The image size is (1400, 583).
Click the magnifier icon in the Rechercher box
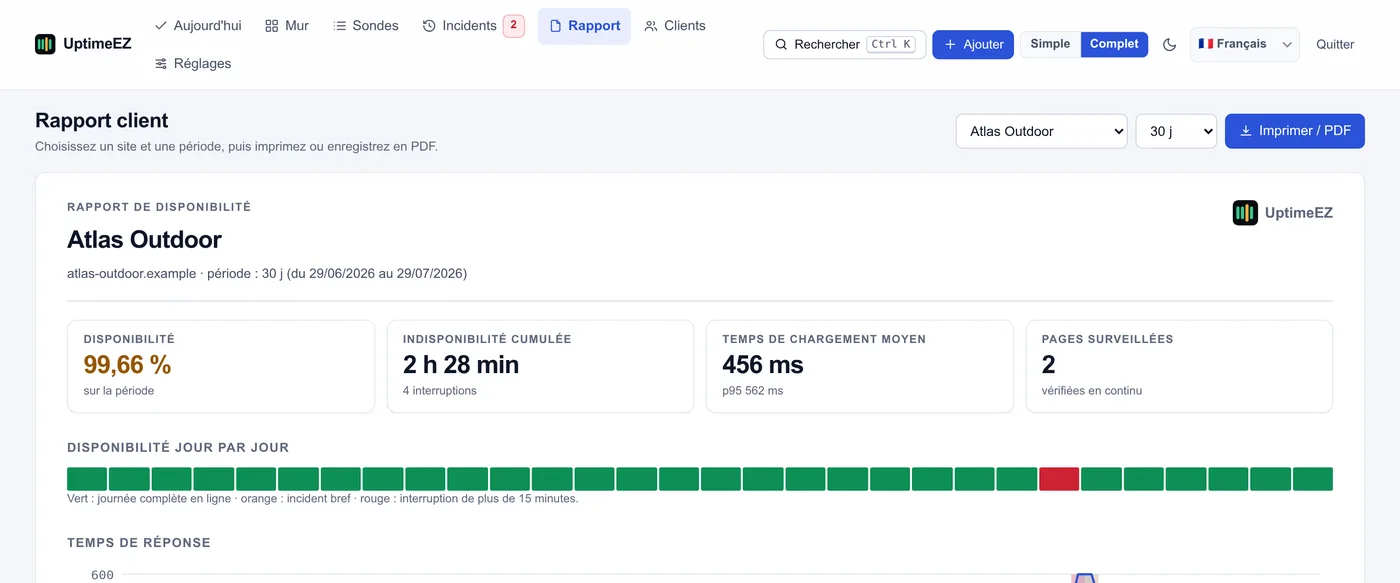(x=782, y=45)
